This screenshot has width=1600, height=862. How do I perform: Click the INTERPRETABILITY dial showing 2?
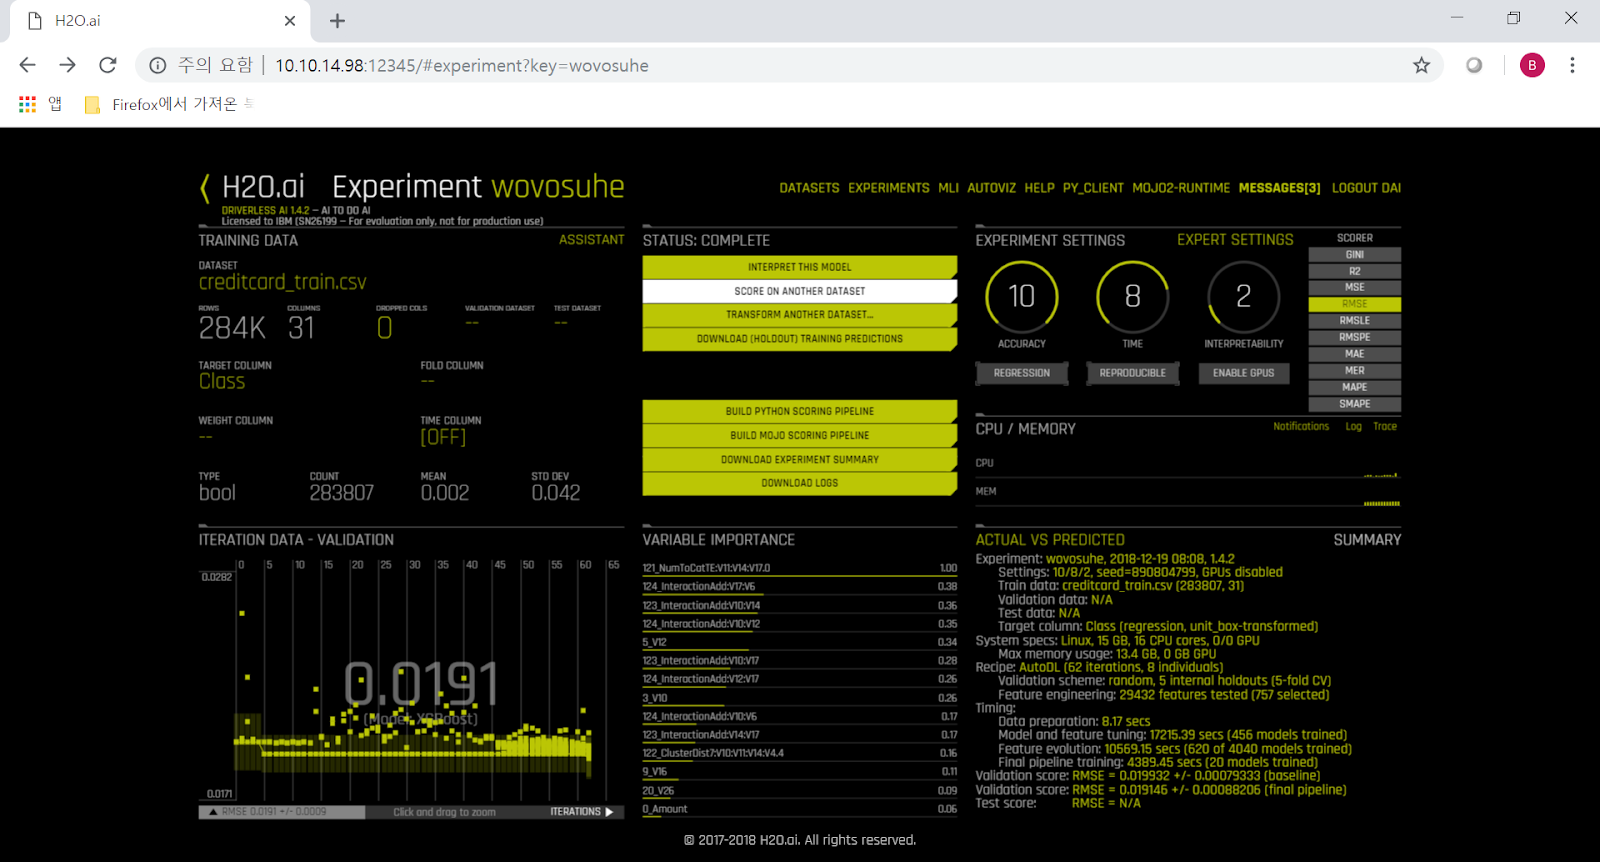1243,297
